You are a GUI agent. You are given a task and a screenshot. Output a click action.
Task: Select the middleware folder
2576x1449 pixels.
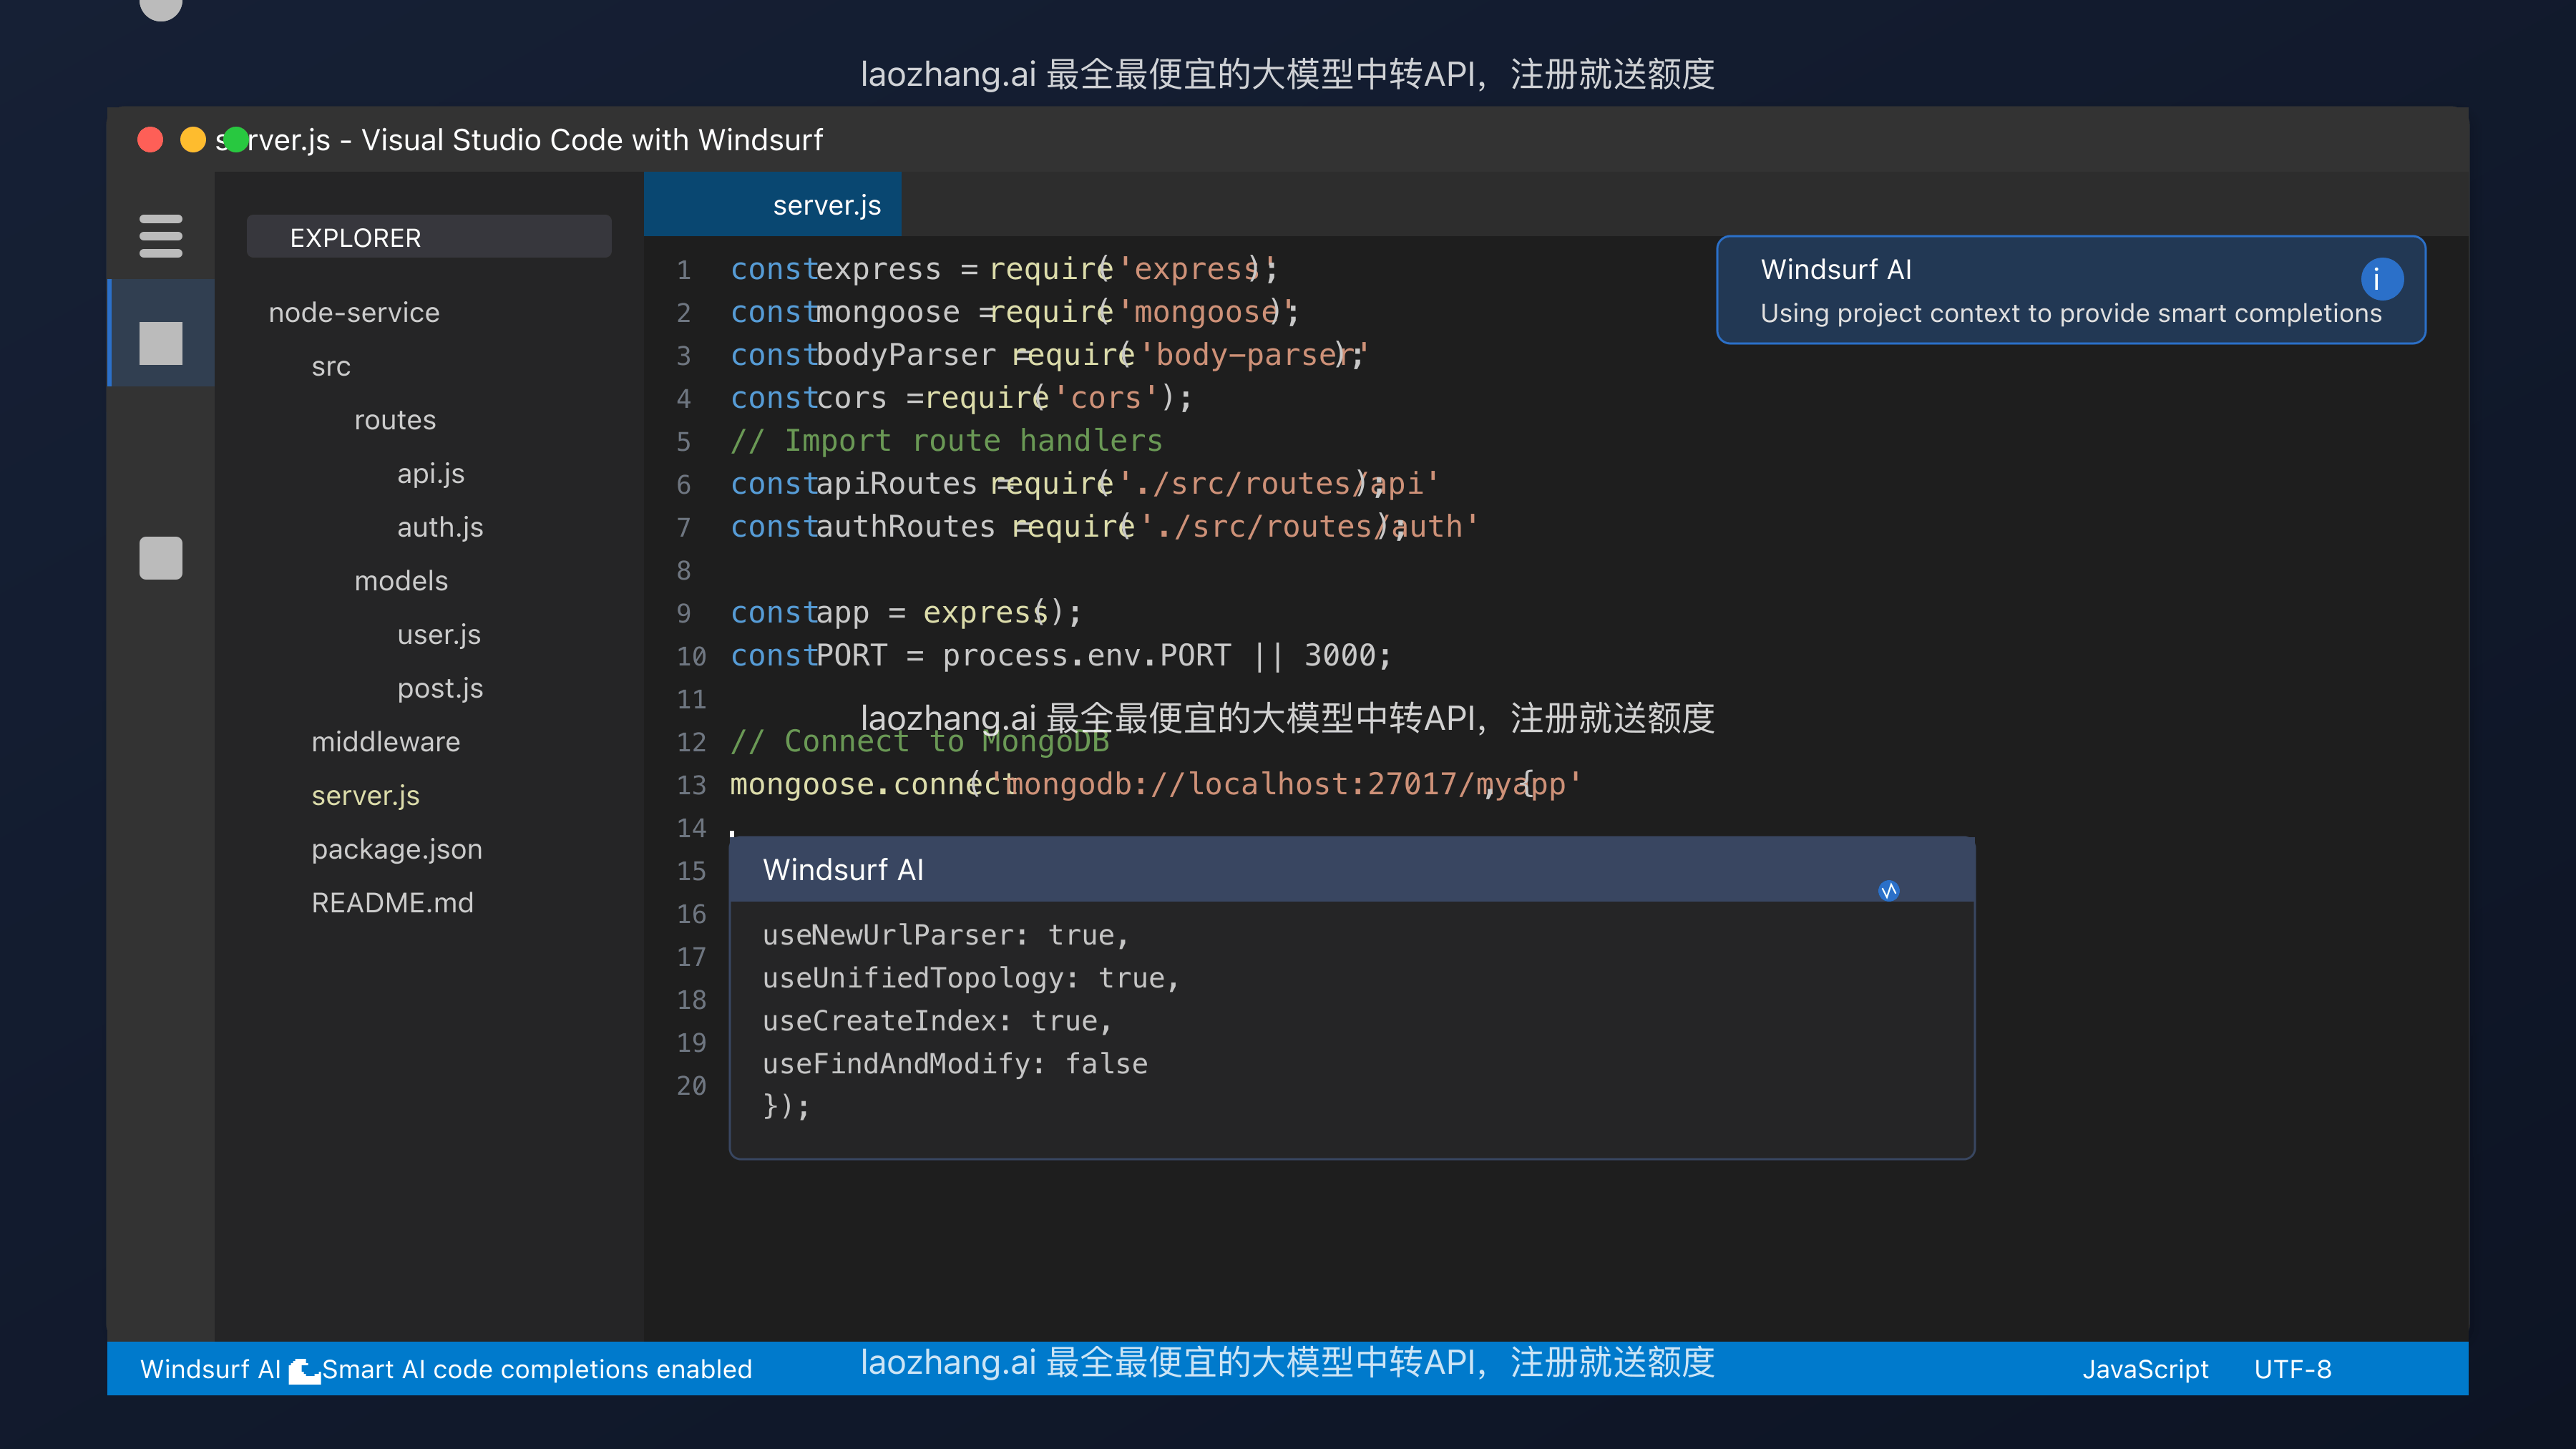(386, 741)
